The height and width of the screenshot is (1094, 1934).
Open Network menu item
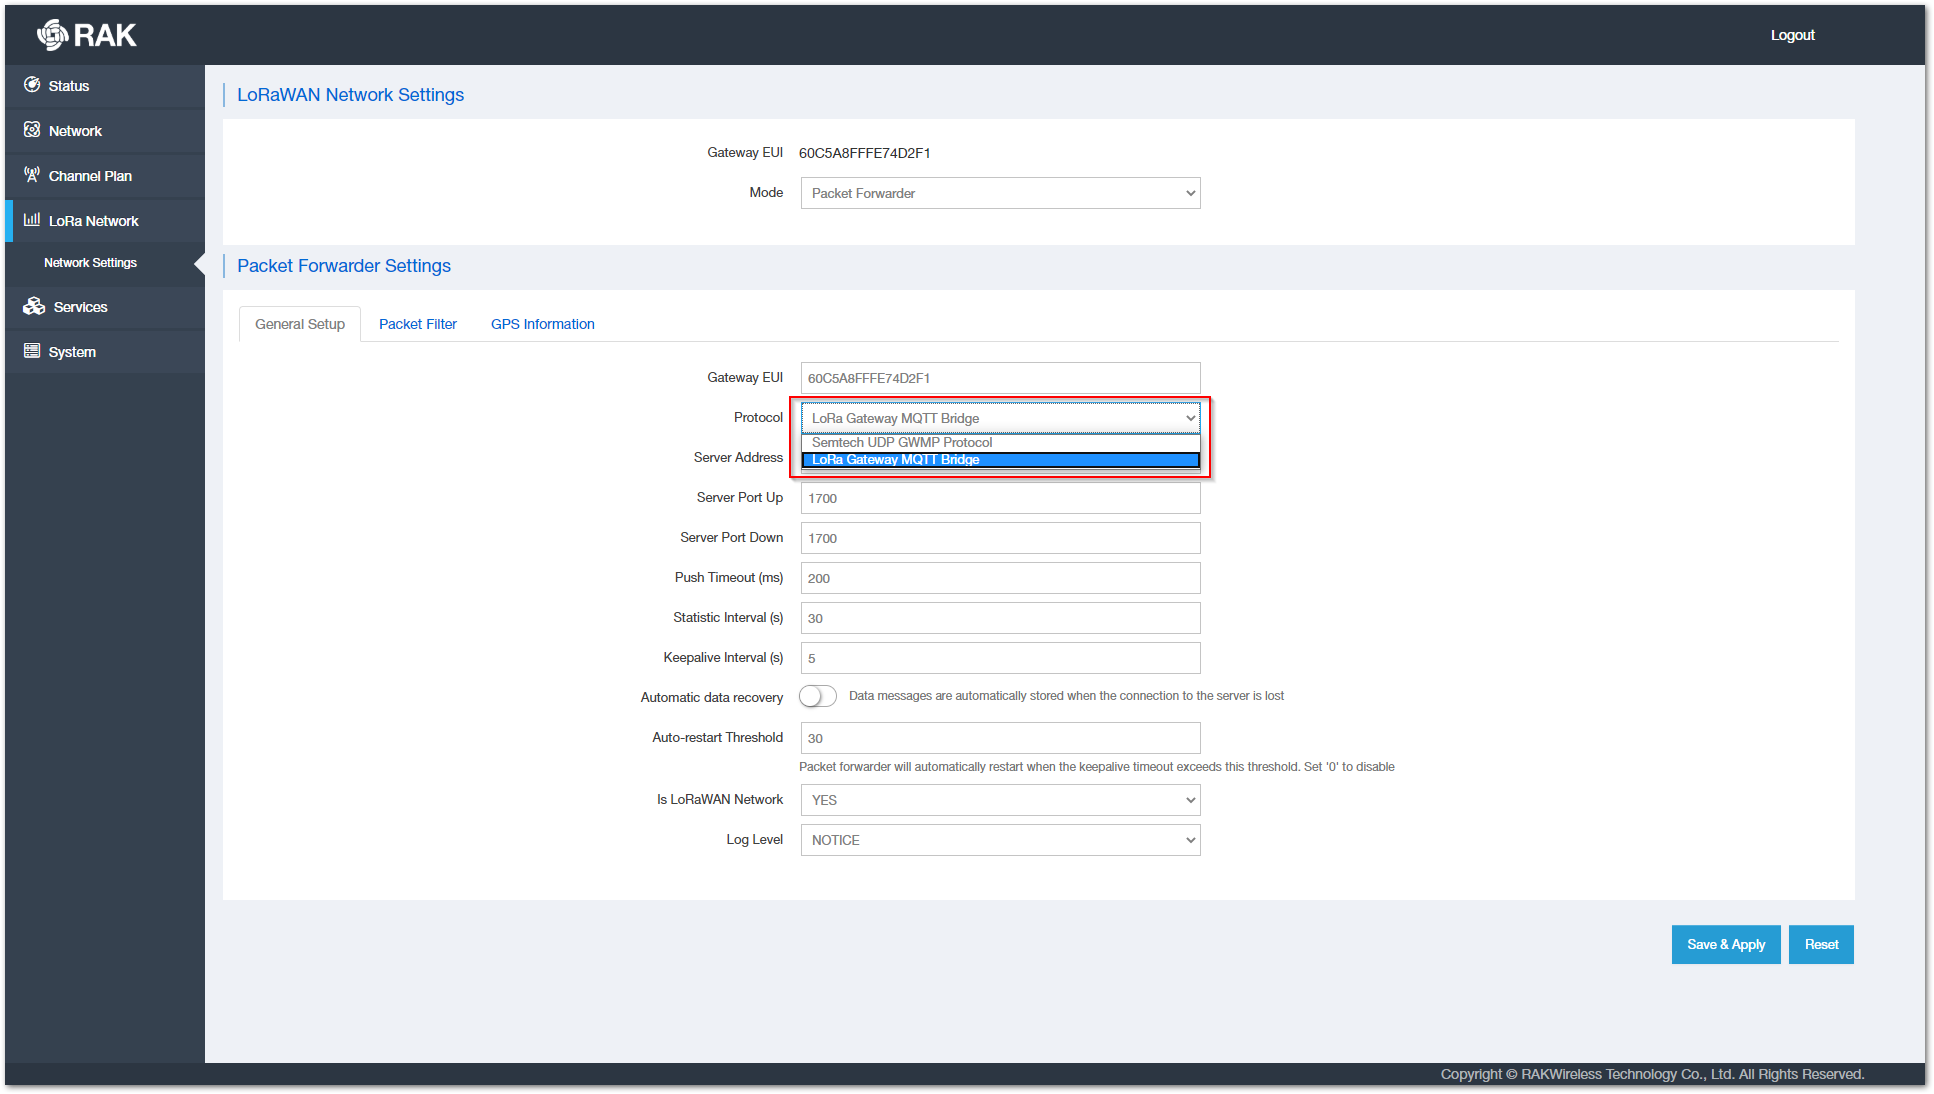pyautogui.click(x=105, y=131)
